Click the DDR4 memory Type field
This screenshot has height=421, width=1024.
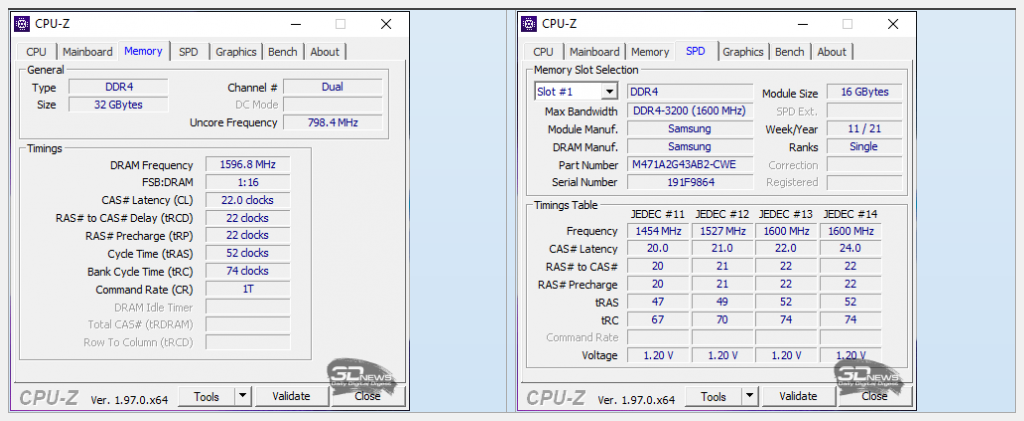[x=119, y=87]
